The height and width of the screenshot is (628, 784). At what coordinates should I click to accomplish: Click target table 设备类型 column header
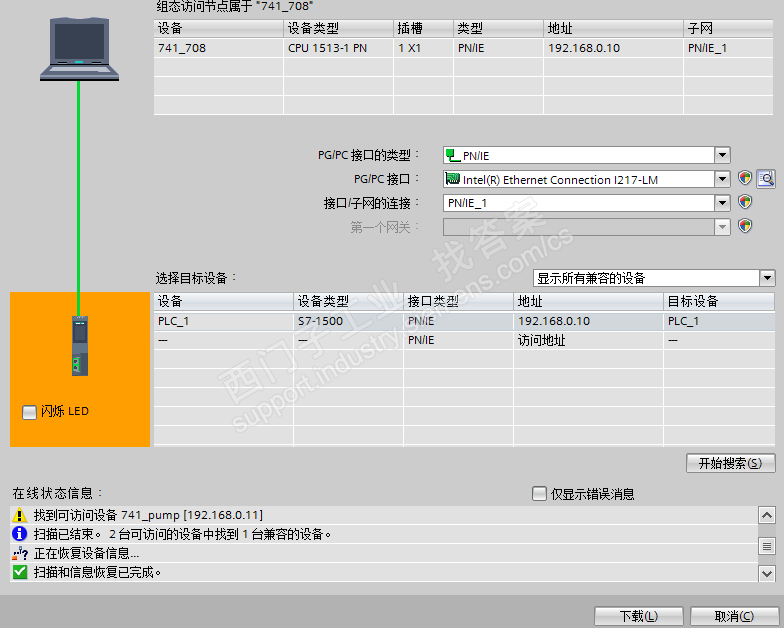348,302
